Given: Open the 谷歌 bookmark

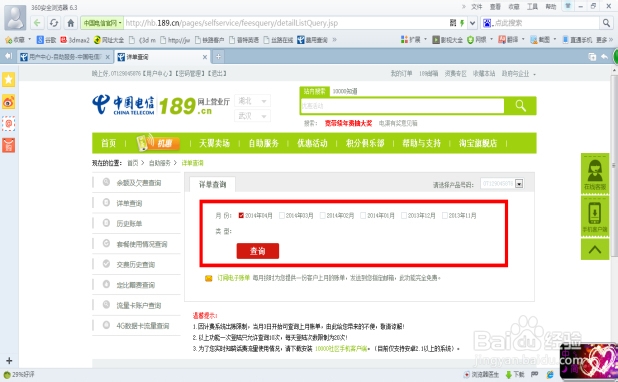Looking at the screenshot, I should pyautogui.click(x=47, y=40).
